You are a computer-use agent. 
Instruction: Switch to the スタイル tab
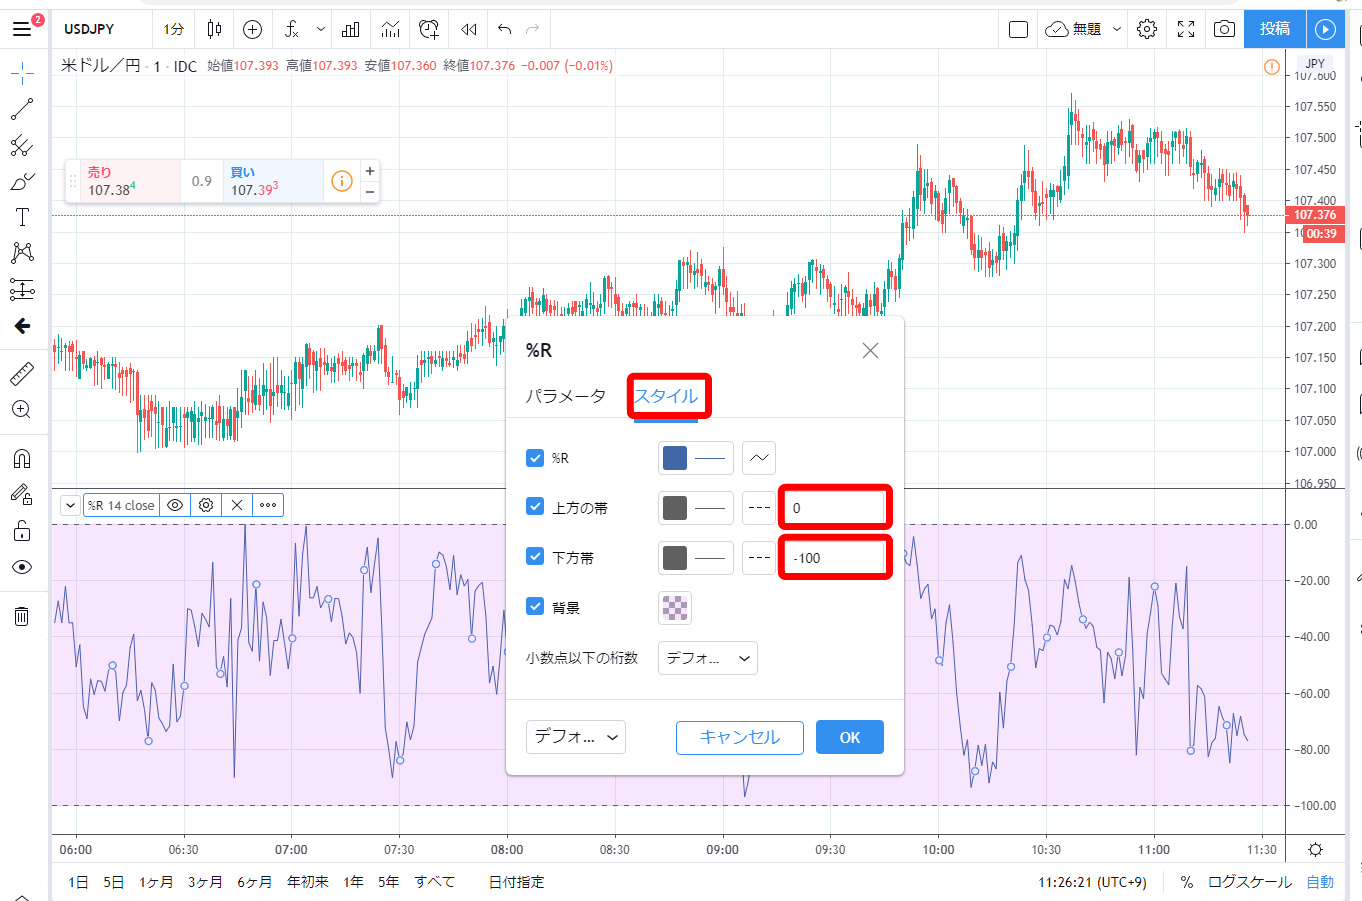pos(666,396)
